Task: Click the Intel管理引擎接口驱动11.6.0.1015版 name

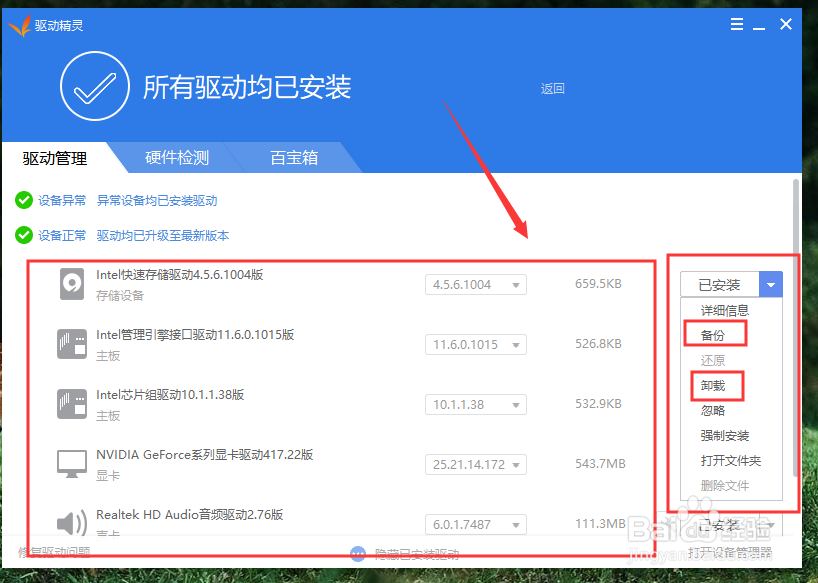Action: [195, 335]
